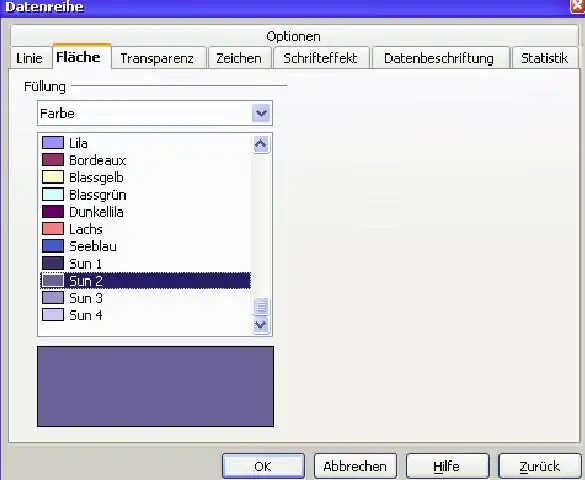Pick Seeblau from the list
Image resolution: width=585 pixels, height=480 pixels.
click(x=146, y=246)
